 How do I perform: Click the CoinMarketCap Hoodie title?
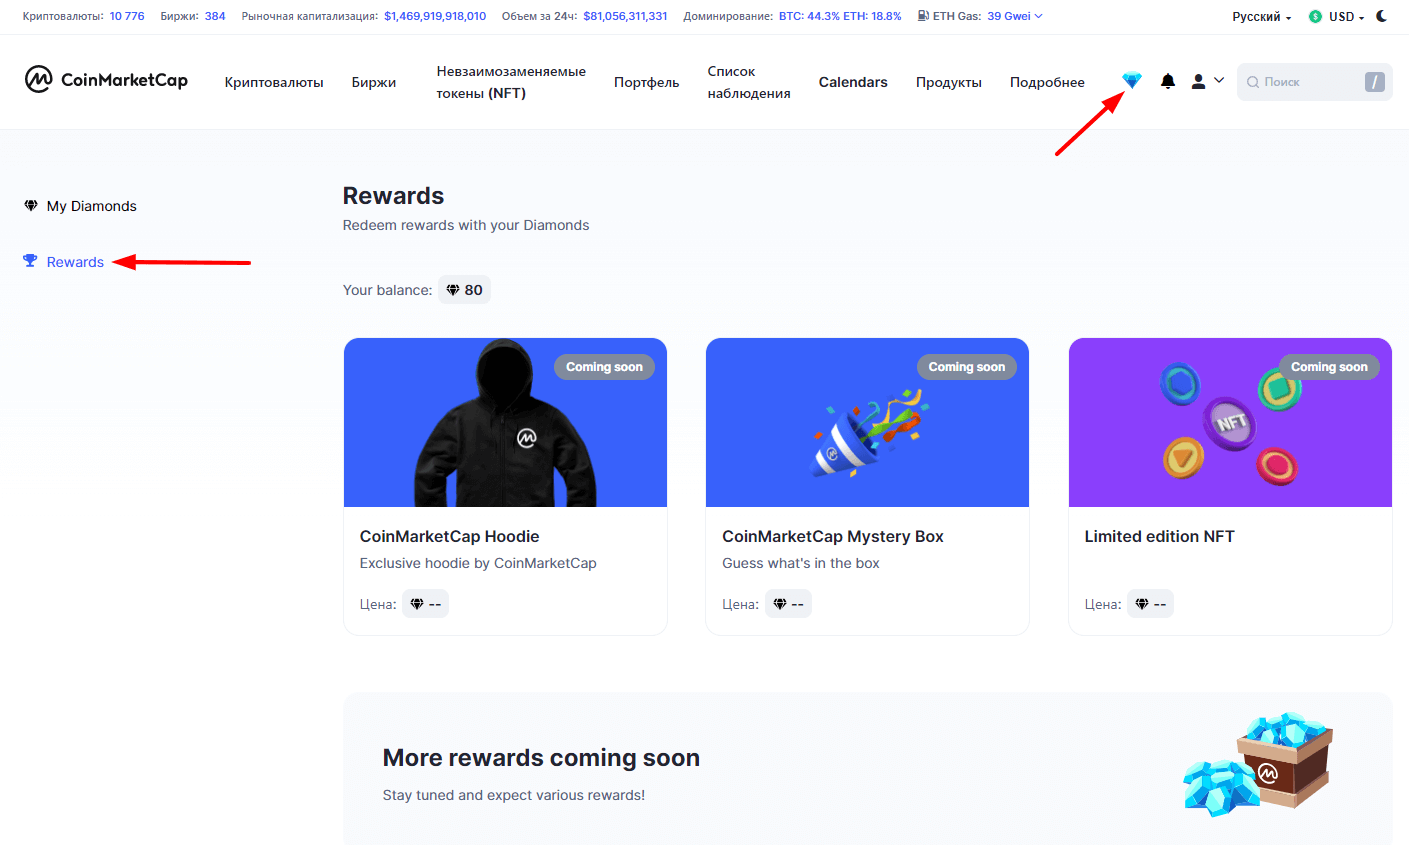click(x=450, y=536)
